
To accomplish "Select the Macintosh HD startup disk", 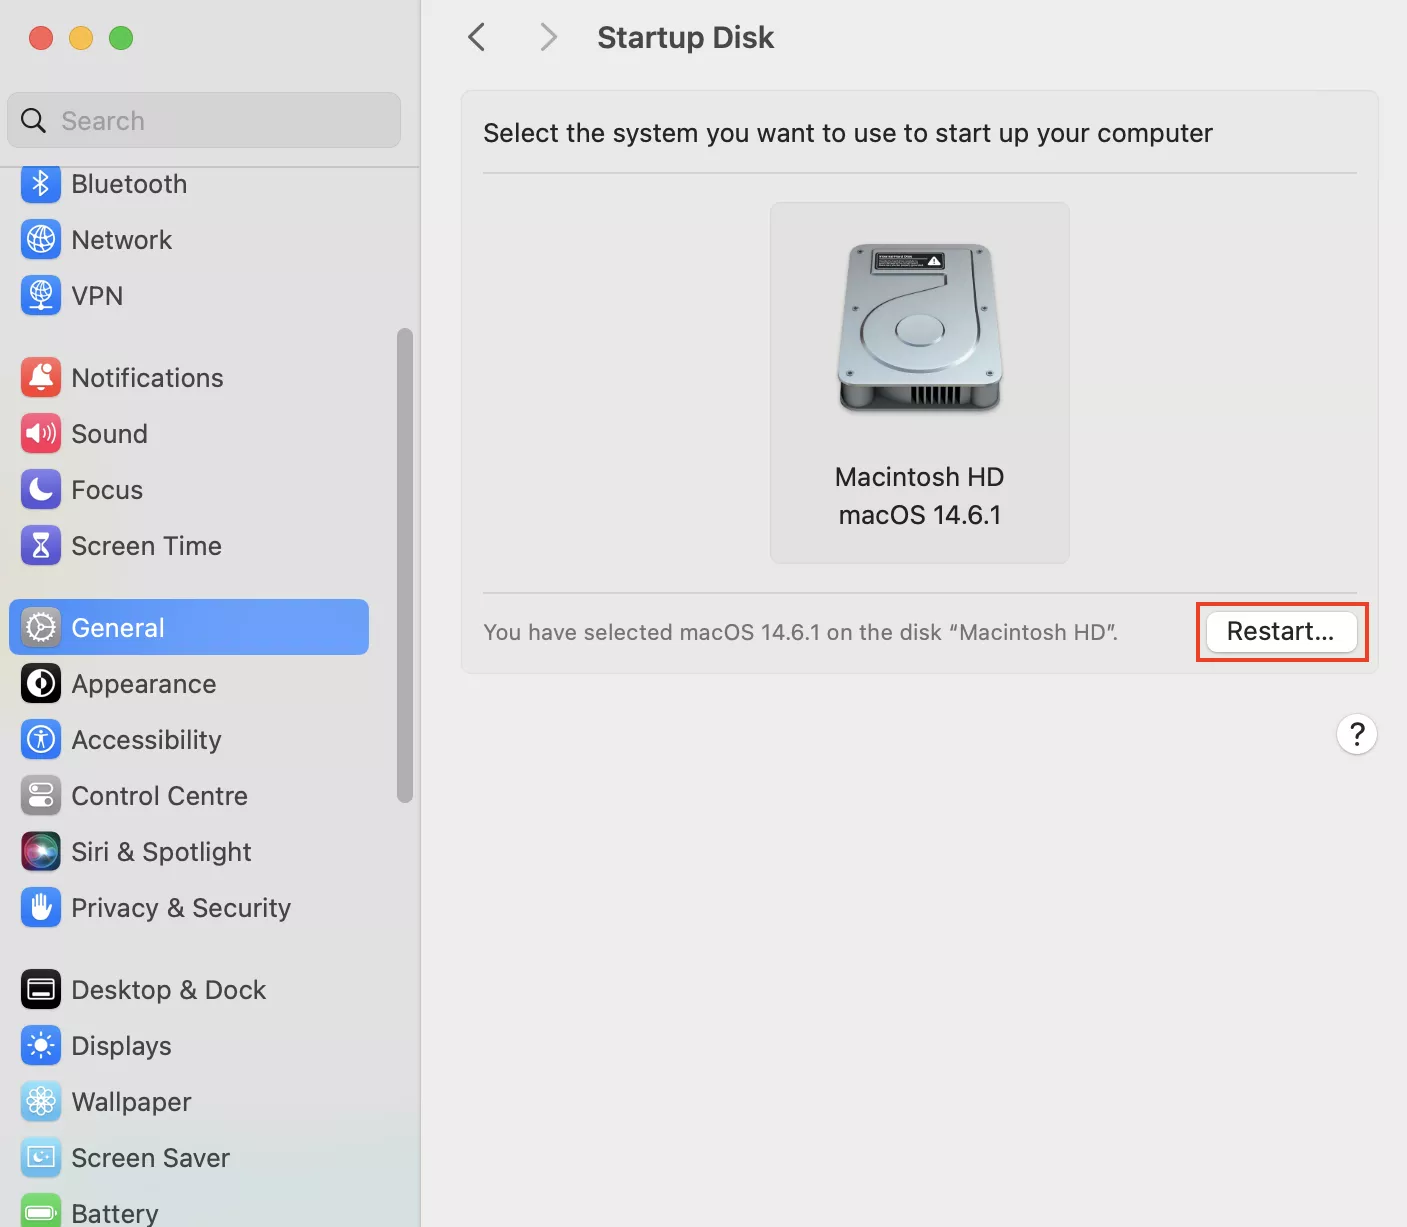I will (x=919, y=382).
